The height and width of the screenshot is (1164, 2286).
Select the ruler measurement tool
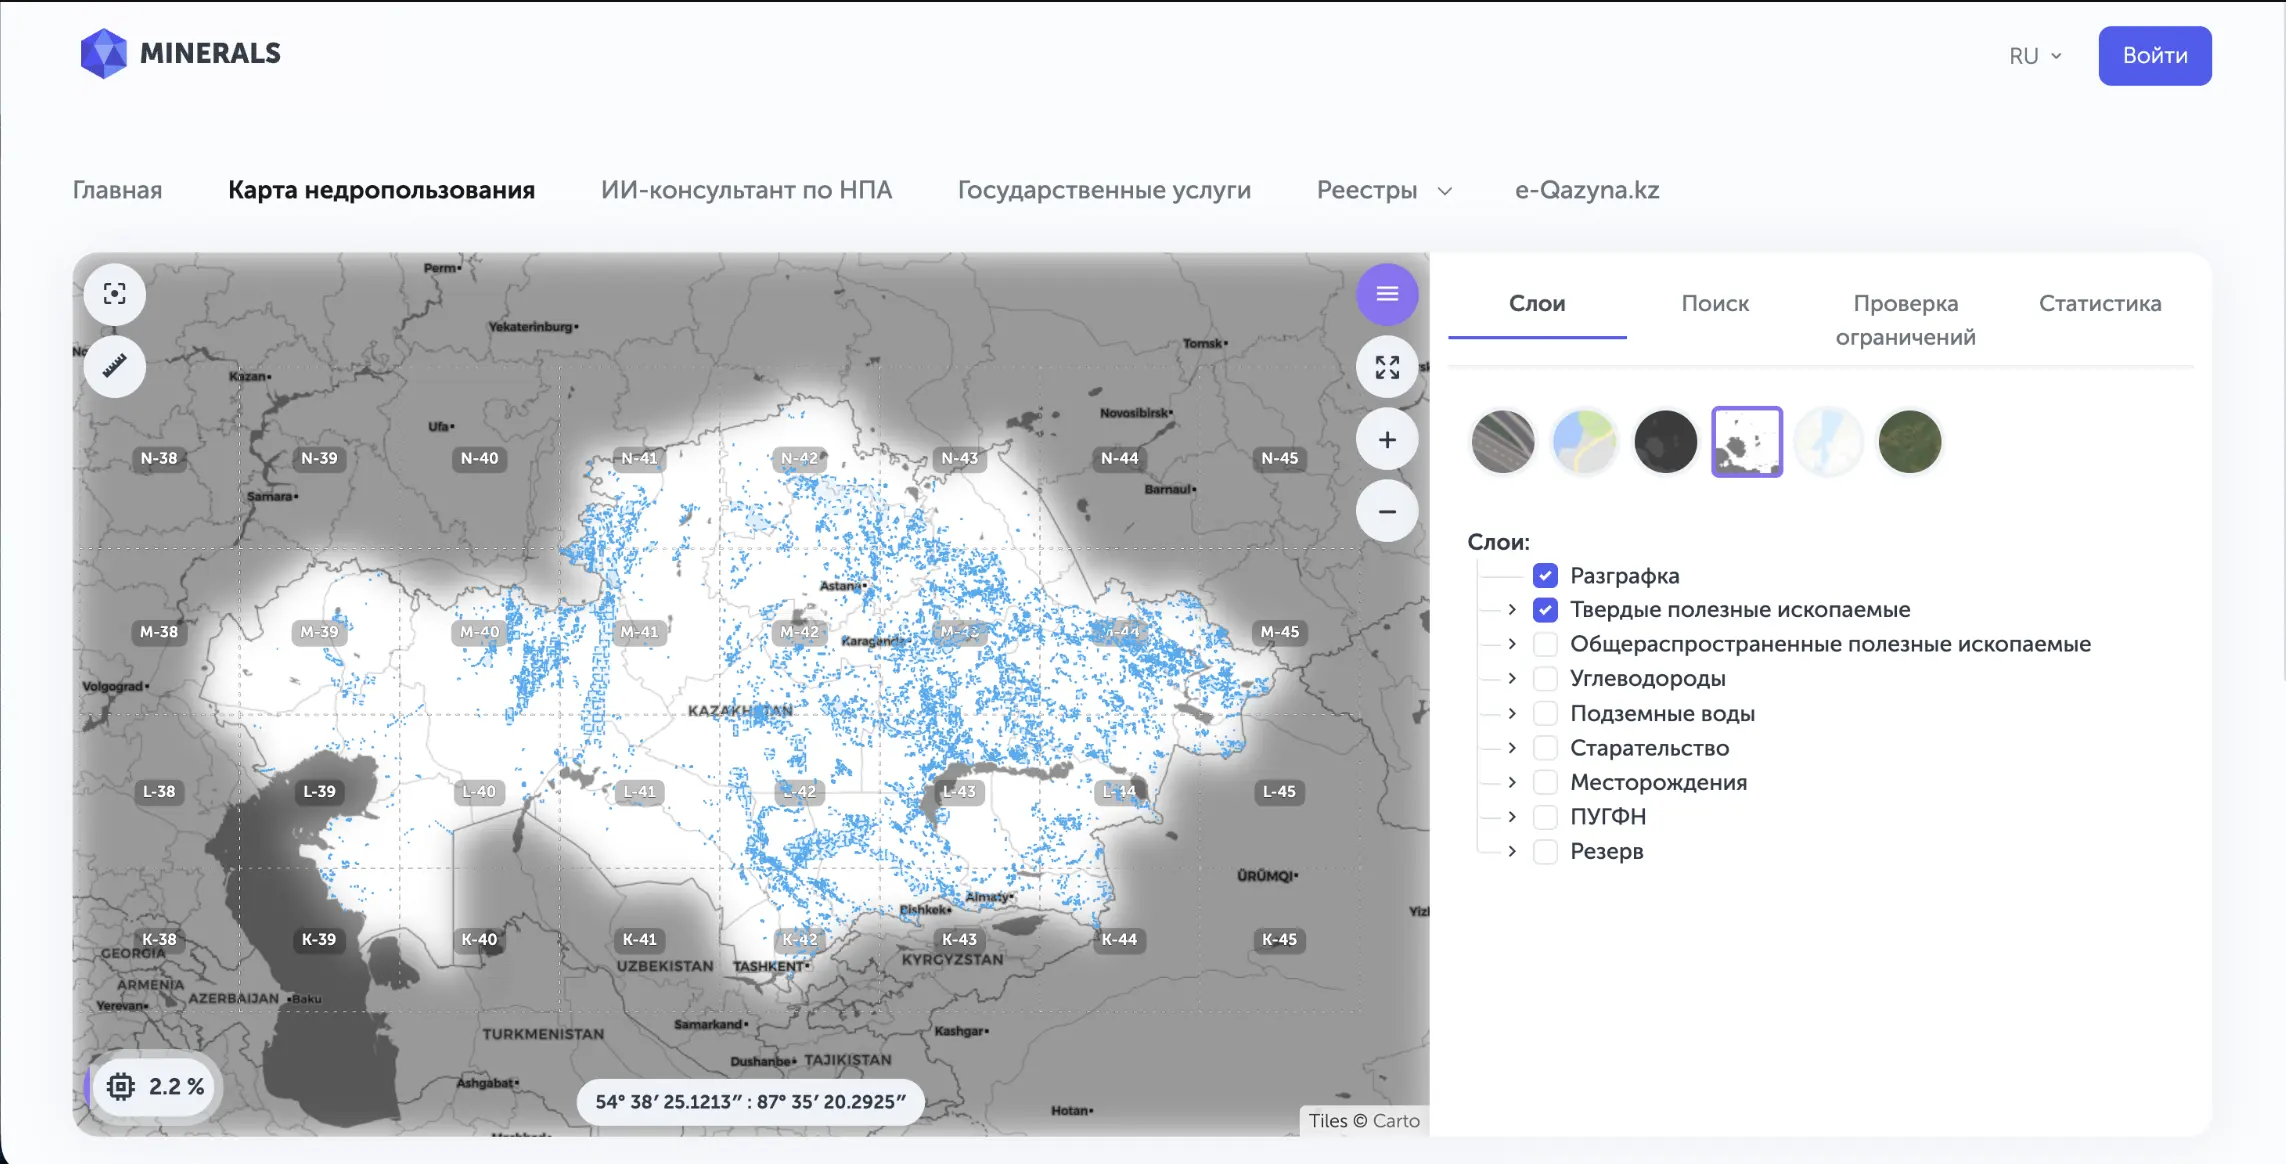[x=115, y=366]
